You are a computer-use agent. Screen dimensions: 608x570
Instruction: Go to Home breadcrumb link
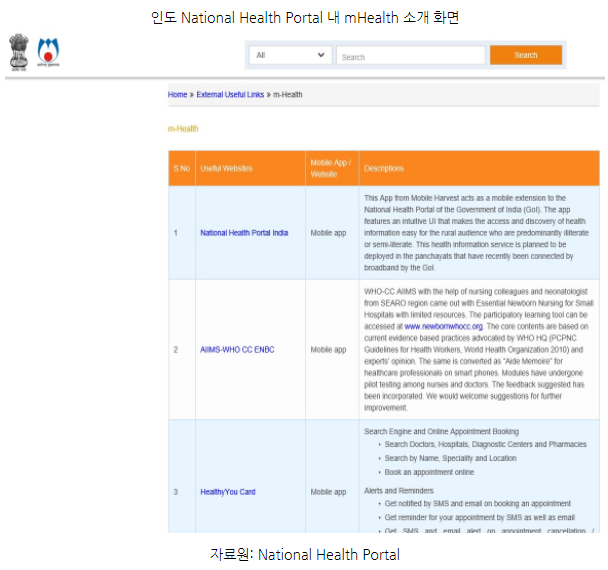[177, 95]
